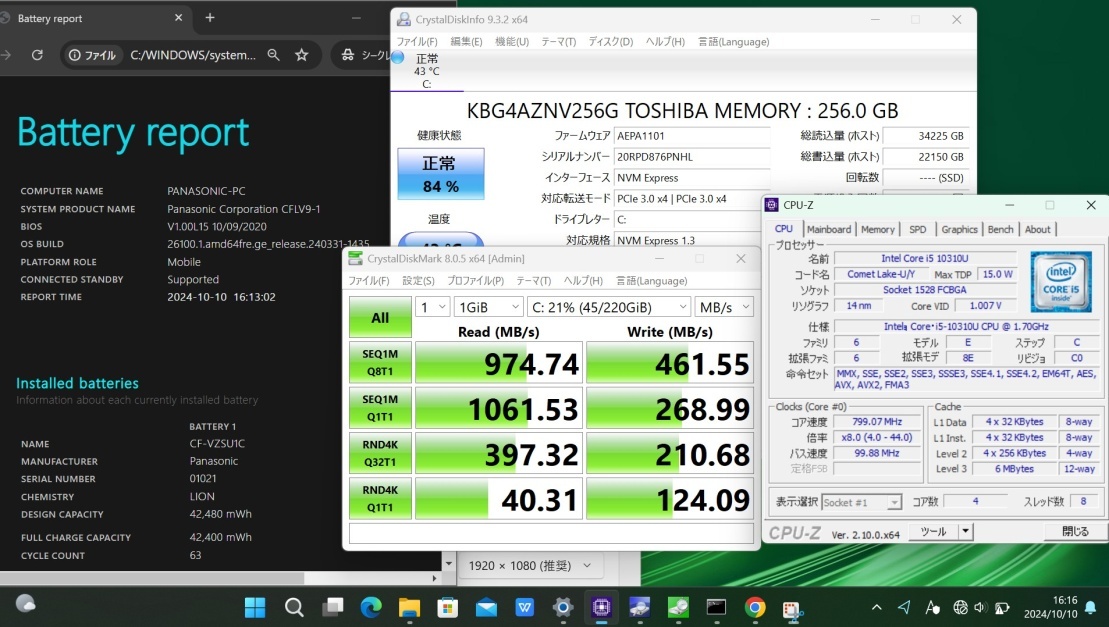1109x627 pixels.
Task: Open Graphics tab in CPU-Z
Action: (959, 229)
